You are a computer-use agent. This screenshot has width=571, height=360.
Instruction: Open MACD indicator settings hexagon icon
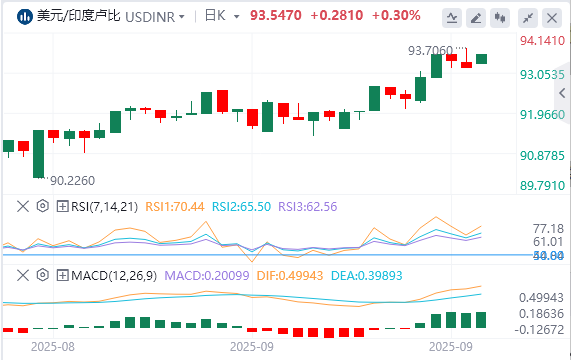(43, 275)
